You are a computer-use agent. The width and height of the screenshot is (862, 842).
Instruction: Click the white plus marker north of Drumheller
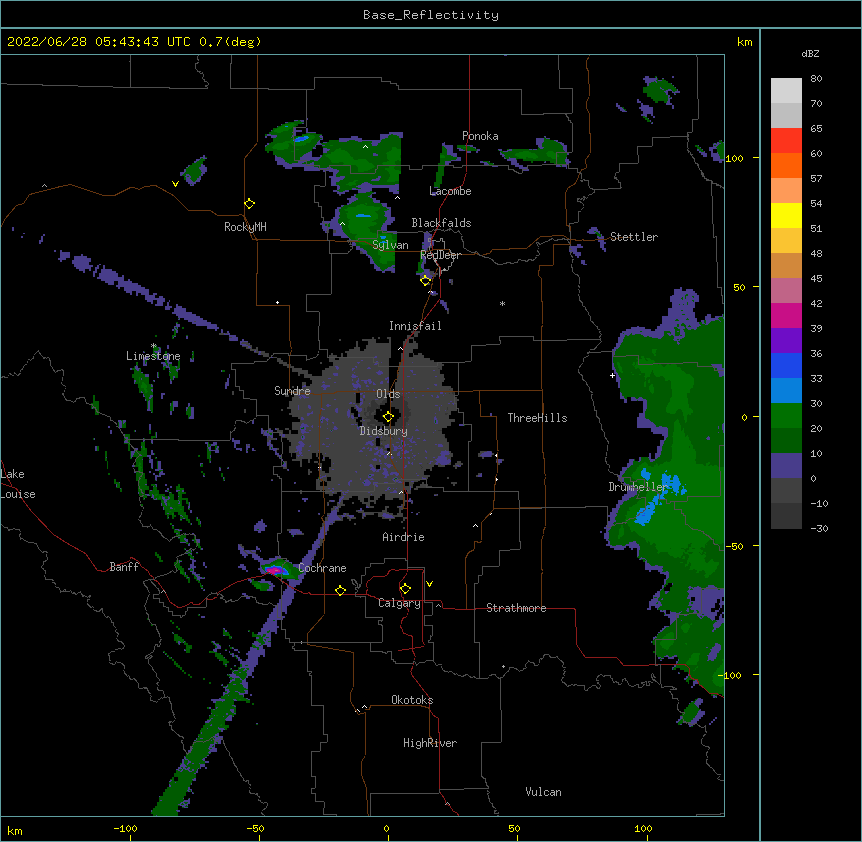point(612,375)
